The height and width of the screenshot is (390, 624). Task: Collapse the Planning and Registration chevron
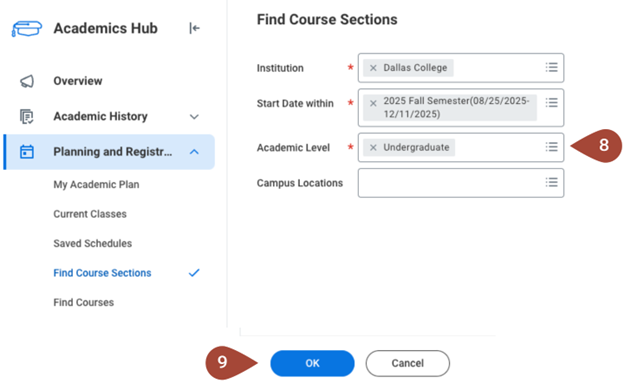coord(194,152)
